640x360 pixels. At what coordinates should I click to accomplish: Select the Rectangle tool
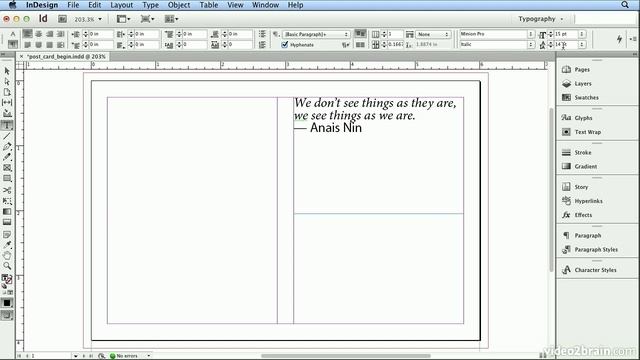[7, 178]
